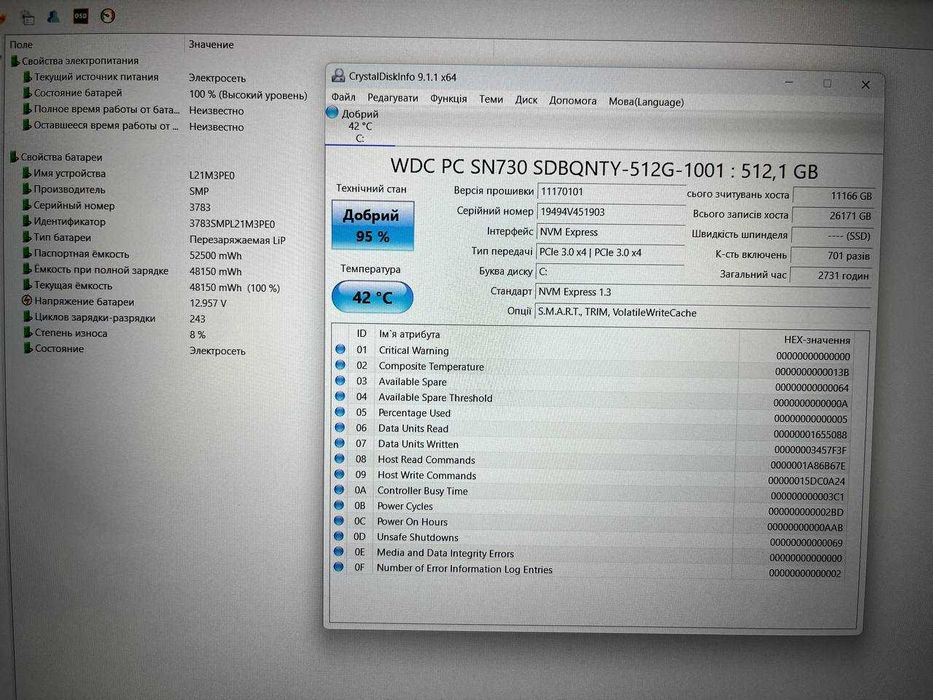This screenshot has width=933, height=700.
Task: Click the blue status dot for Data Units Written
Action: tap(340, 443)
